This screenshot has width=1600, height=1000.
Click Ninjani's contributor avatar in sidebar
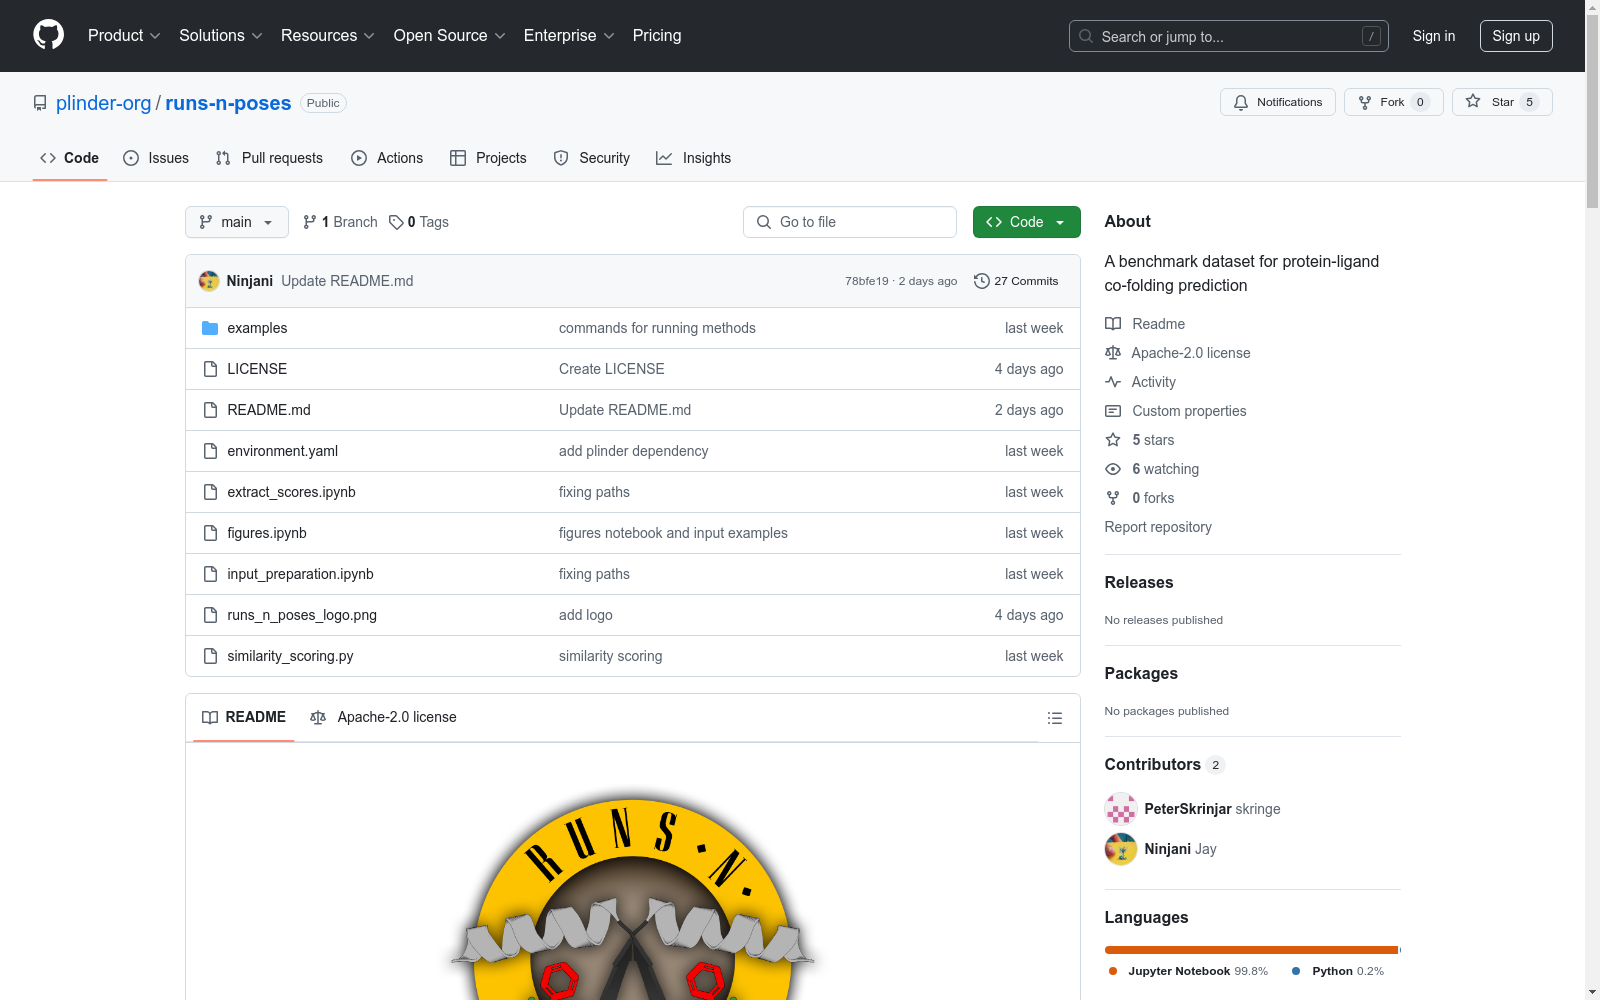point(1121,849)
